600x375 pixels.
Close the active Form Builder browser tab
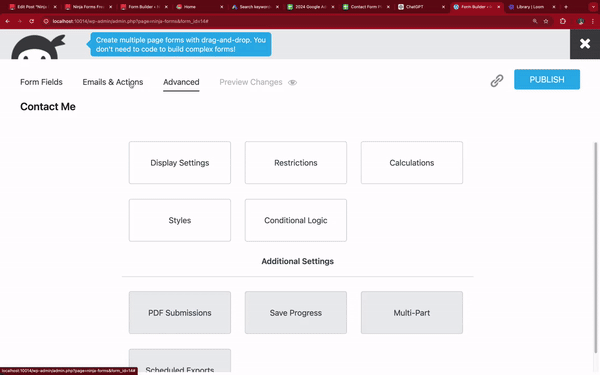(x=499, y=7)
